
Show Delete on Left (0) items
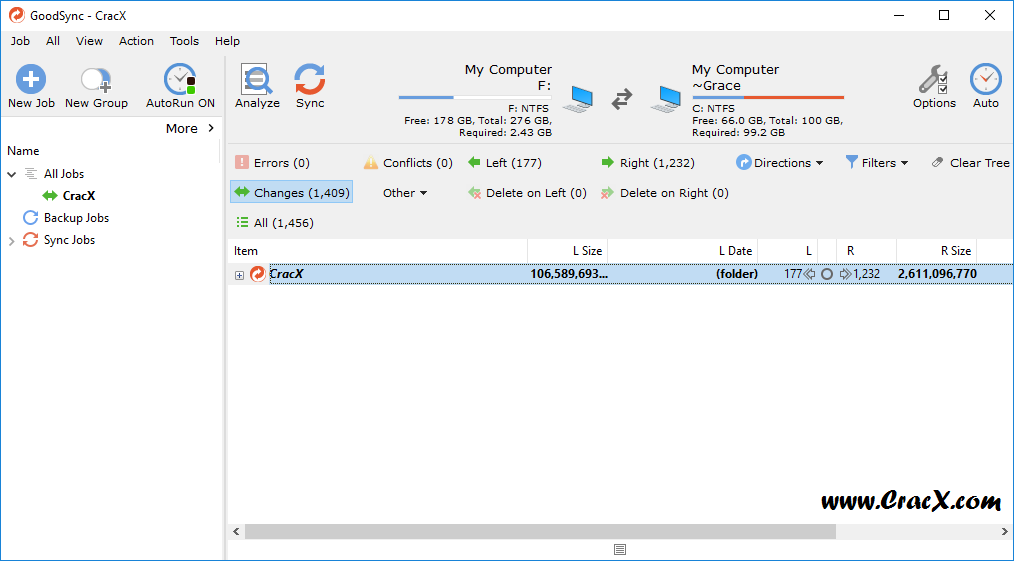[527, 193]
